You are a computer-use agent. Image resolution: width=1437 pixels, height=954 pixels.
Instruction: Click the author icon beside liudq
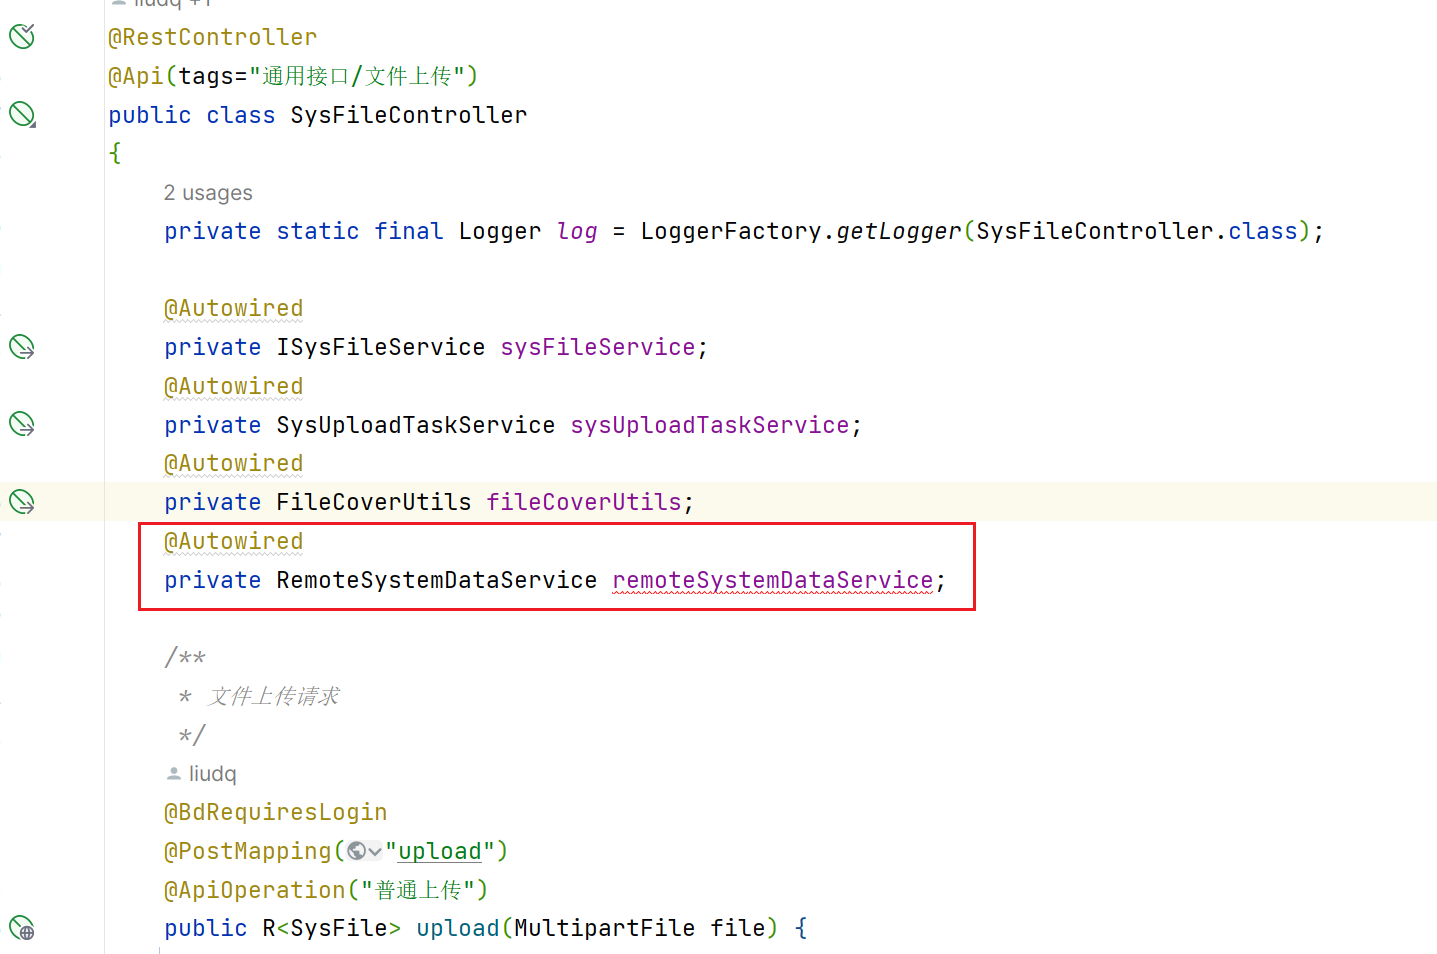[174, 774]
